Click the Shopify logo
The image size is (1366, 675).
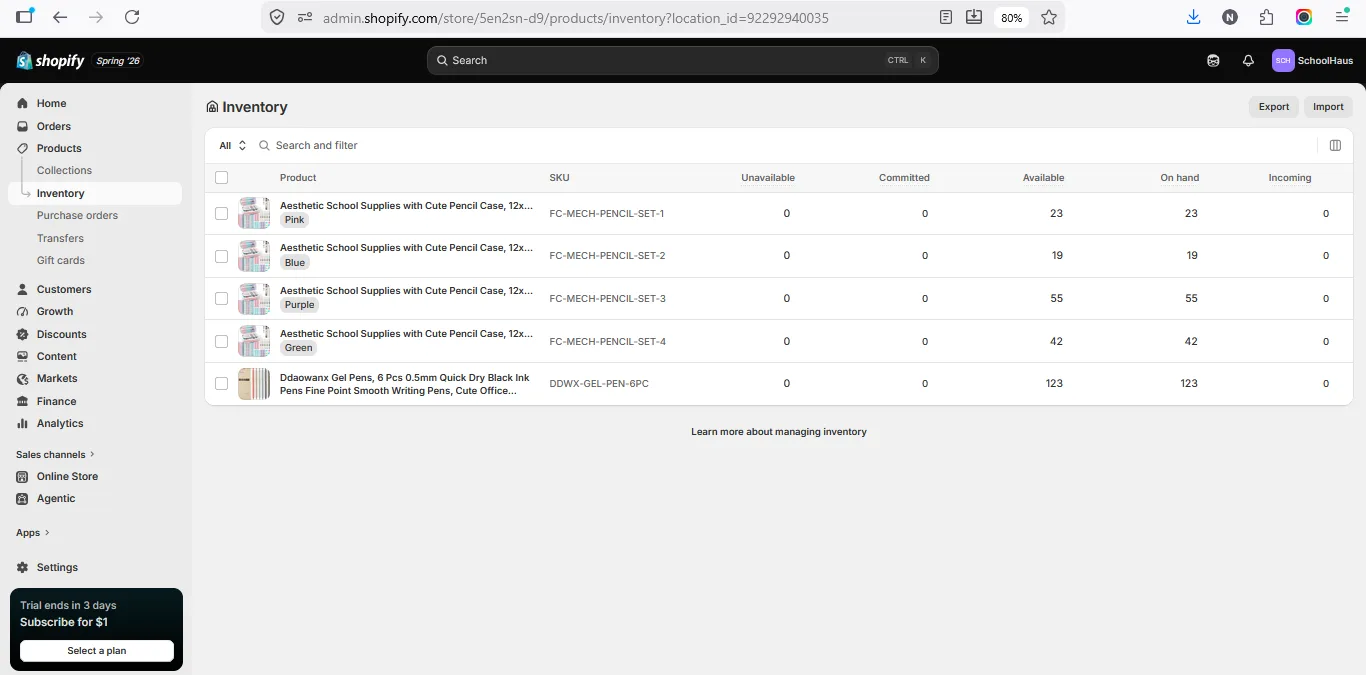tap(50, 61)
